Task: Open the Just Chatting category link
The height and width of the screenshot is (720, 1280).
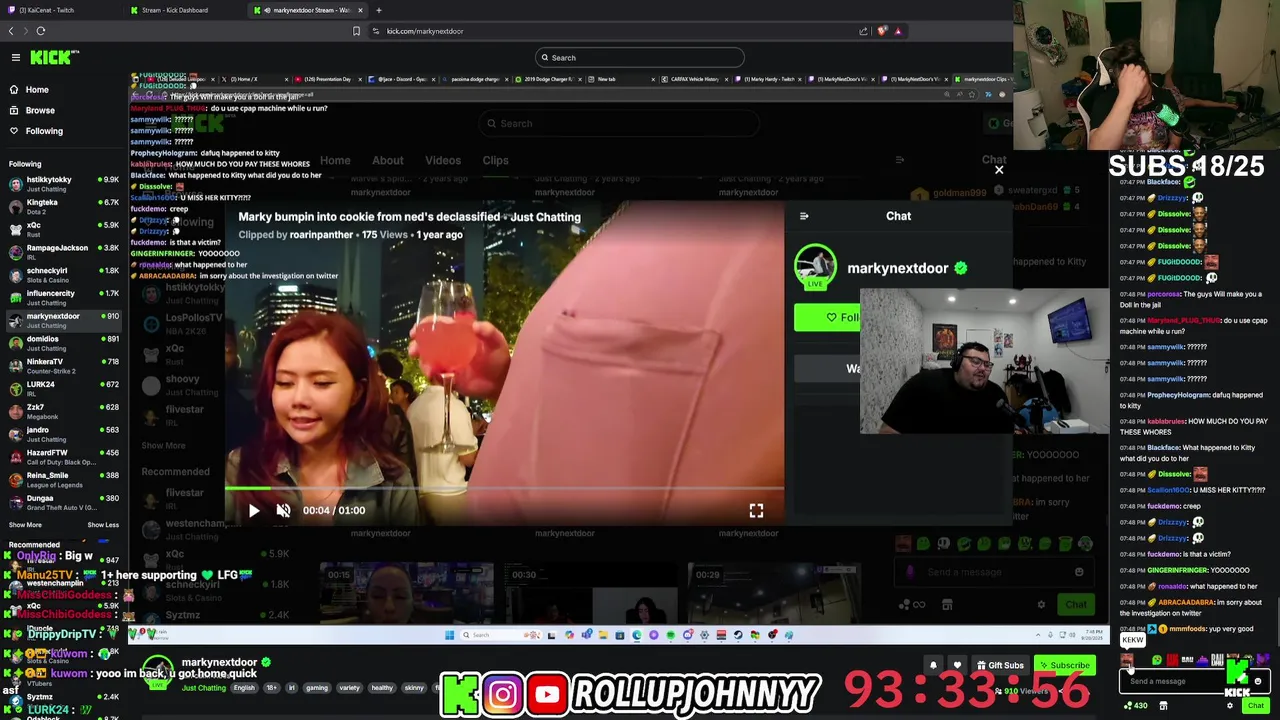Action: [204, 688]
